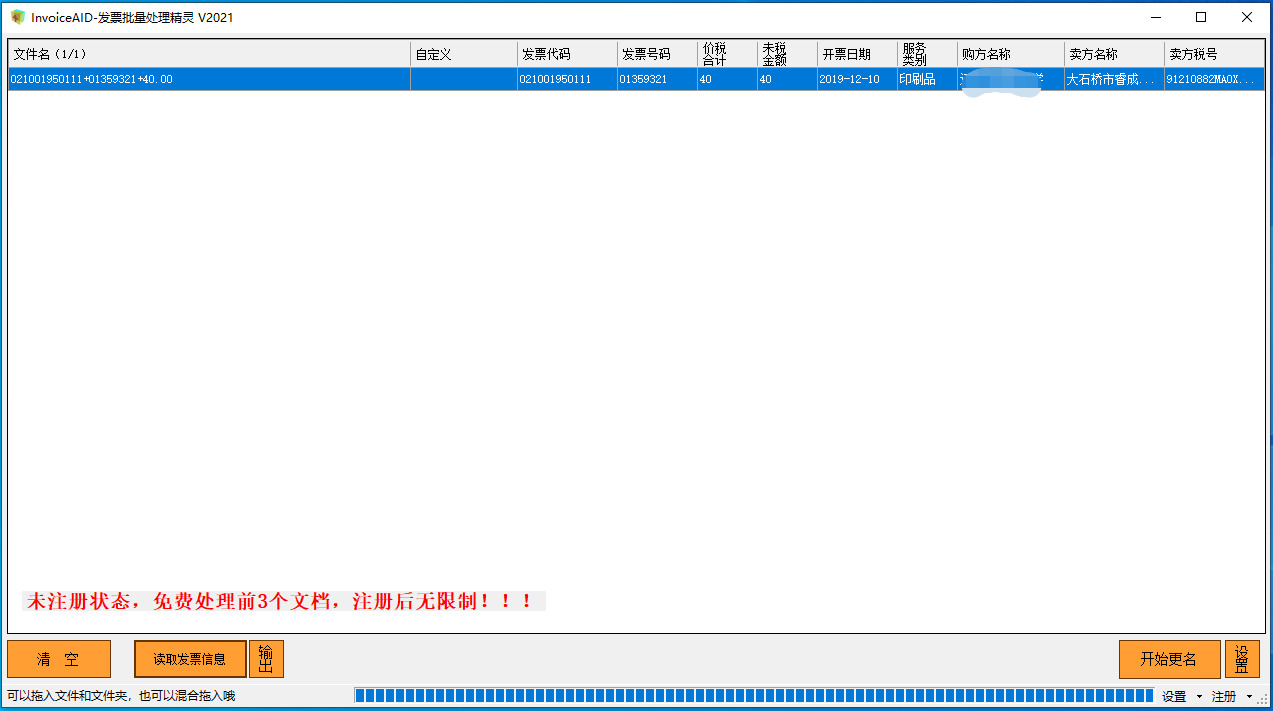Close the InvoiceAID window

pos(1246,17)
